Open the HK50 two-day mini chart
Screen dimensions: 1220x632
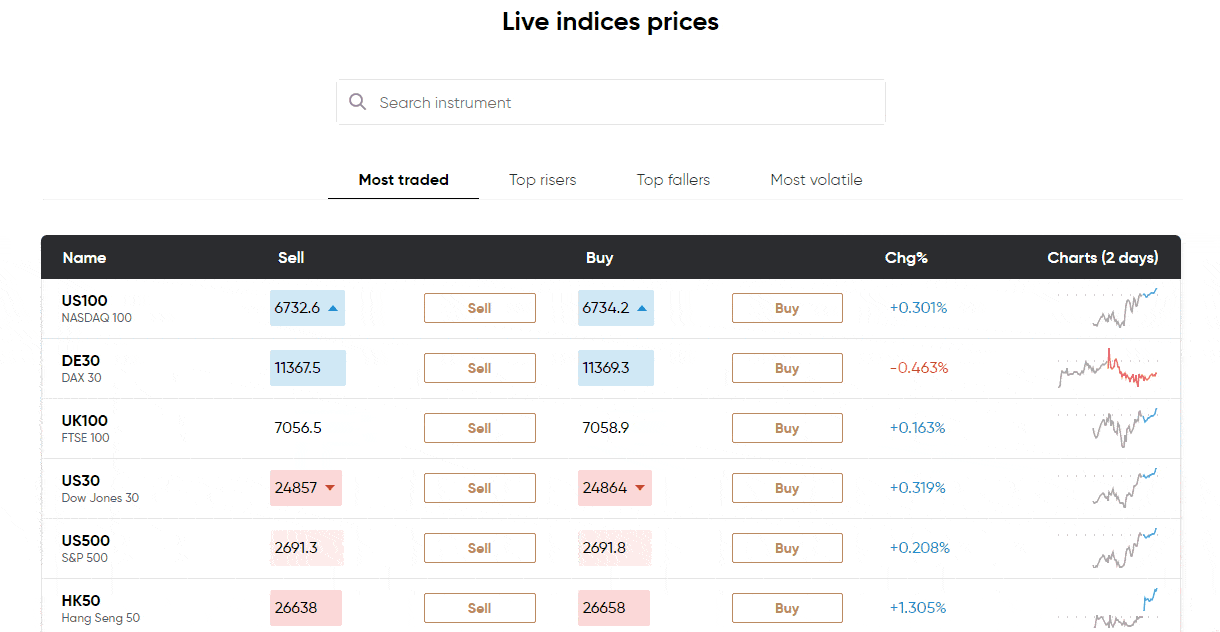(1109, 608)
